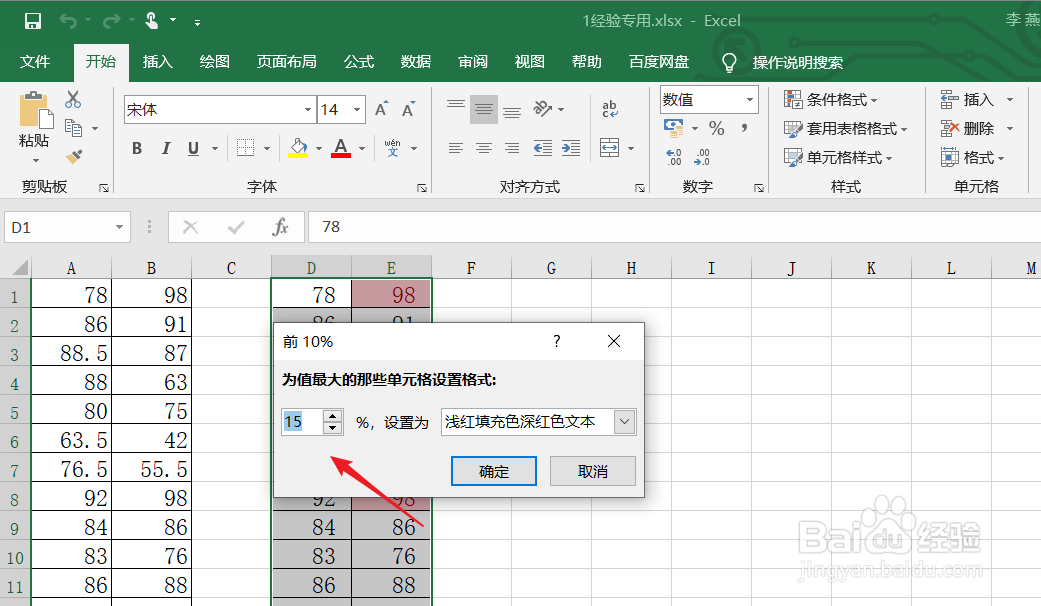Image resolution: width=1041 pixels, height=606 pixels.
Task: Merge and center cells
Action: [x=609, y=148]
